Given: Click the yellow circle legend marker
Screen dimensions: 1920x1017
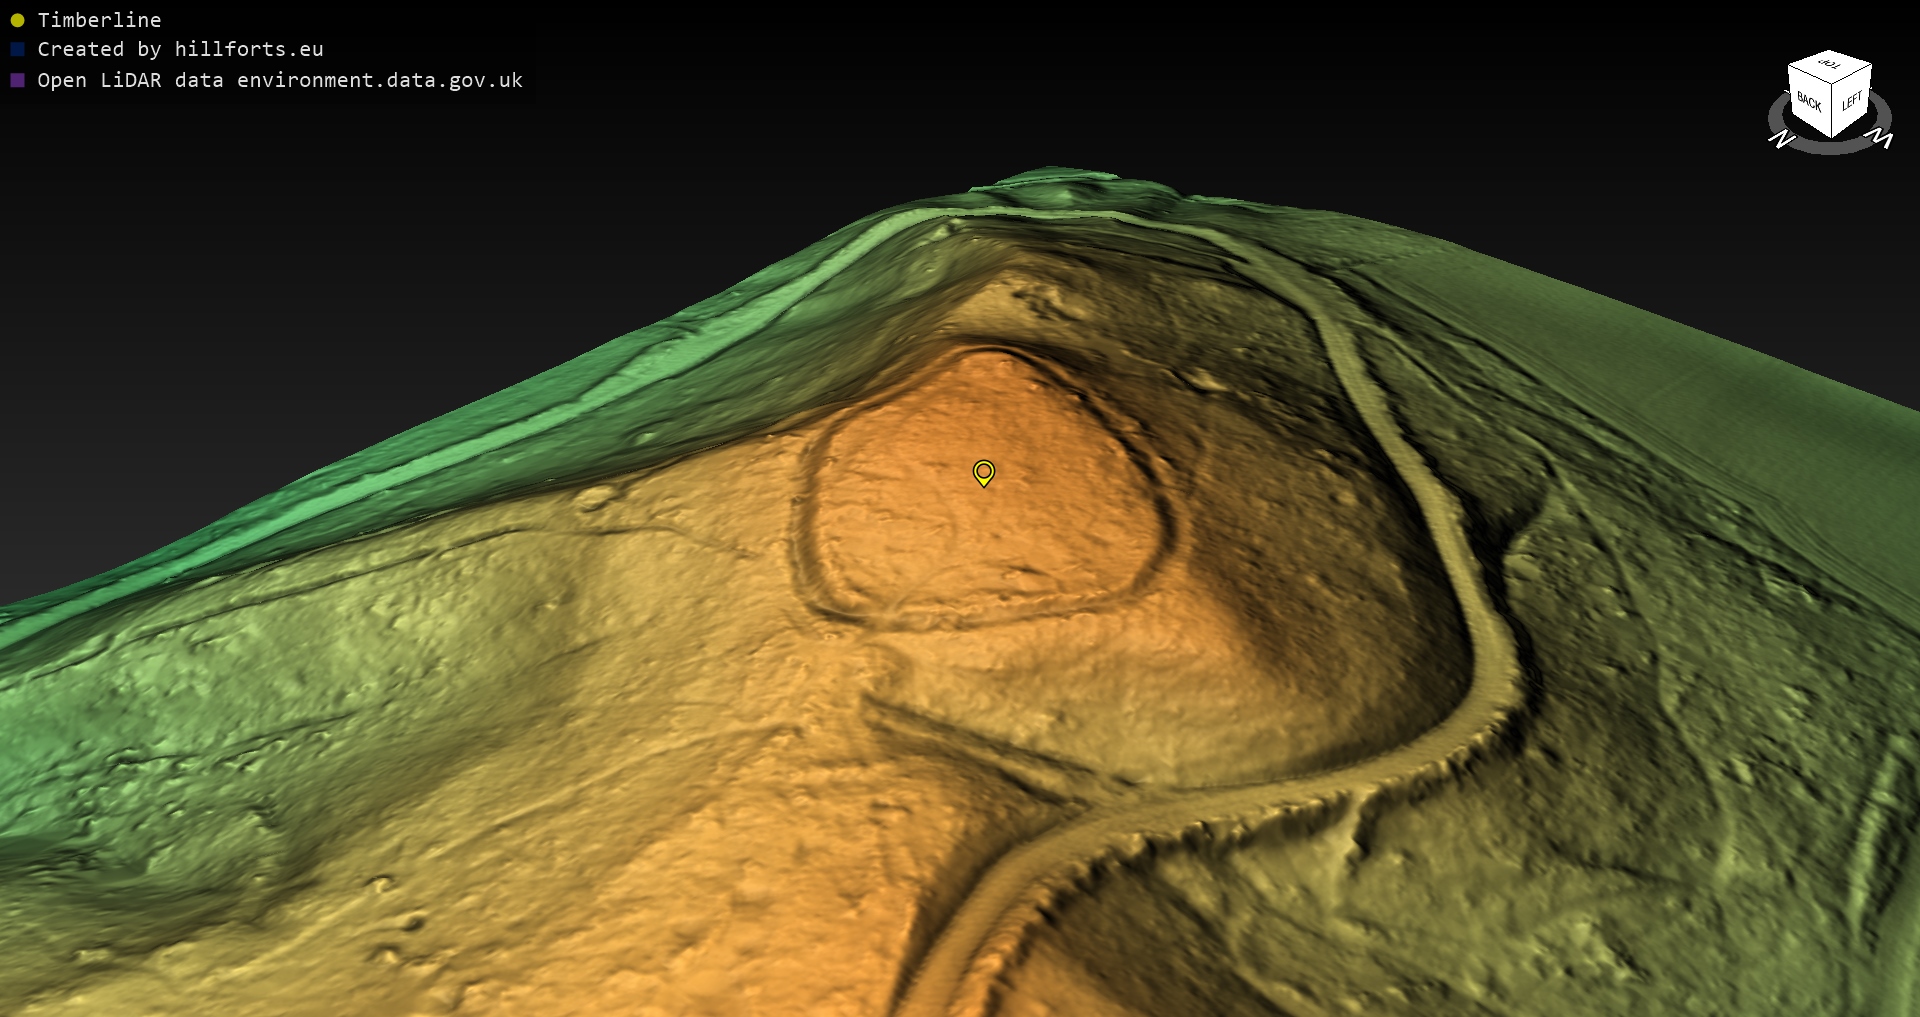Looking at the screenshot, I should coord(17,20).
